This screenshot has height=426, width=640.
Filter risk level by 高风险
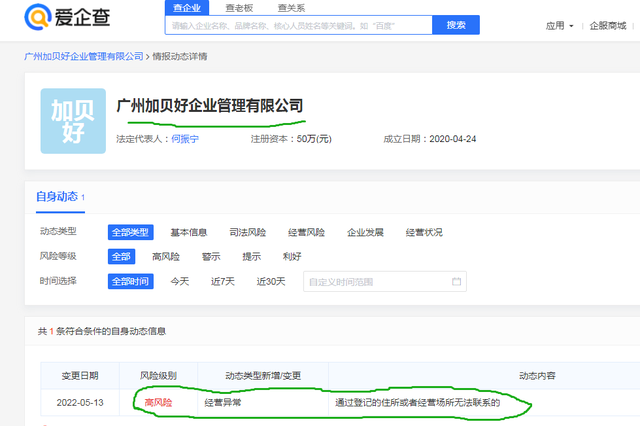pyautogui.click(x=166, y=257)
